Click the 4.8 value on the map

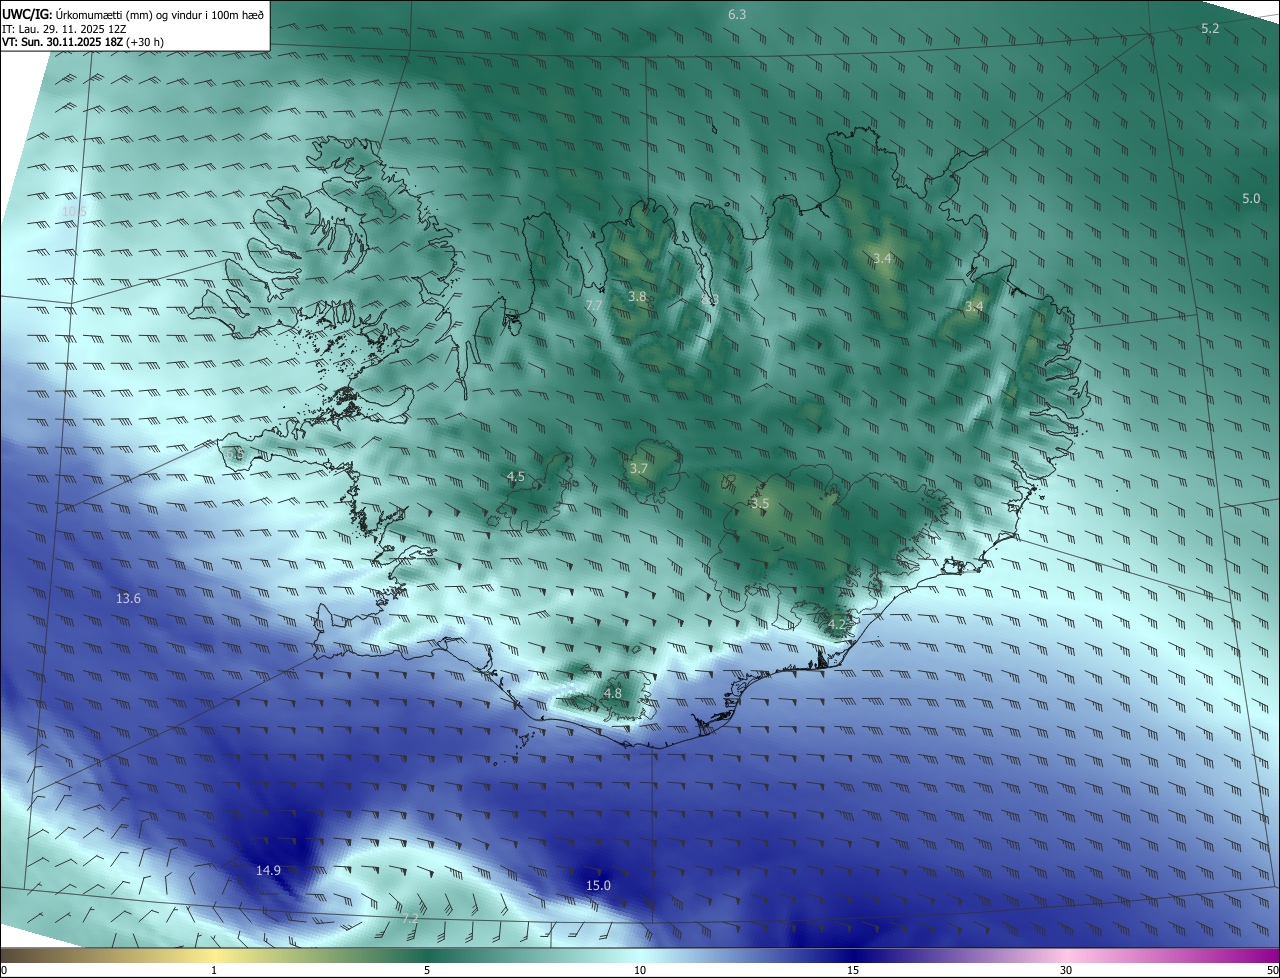point(613,693)
